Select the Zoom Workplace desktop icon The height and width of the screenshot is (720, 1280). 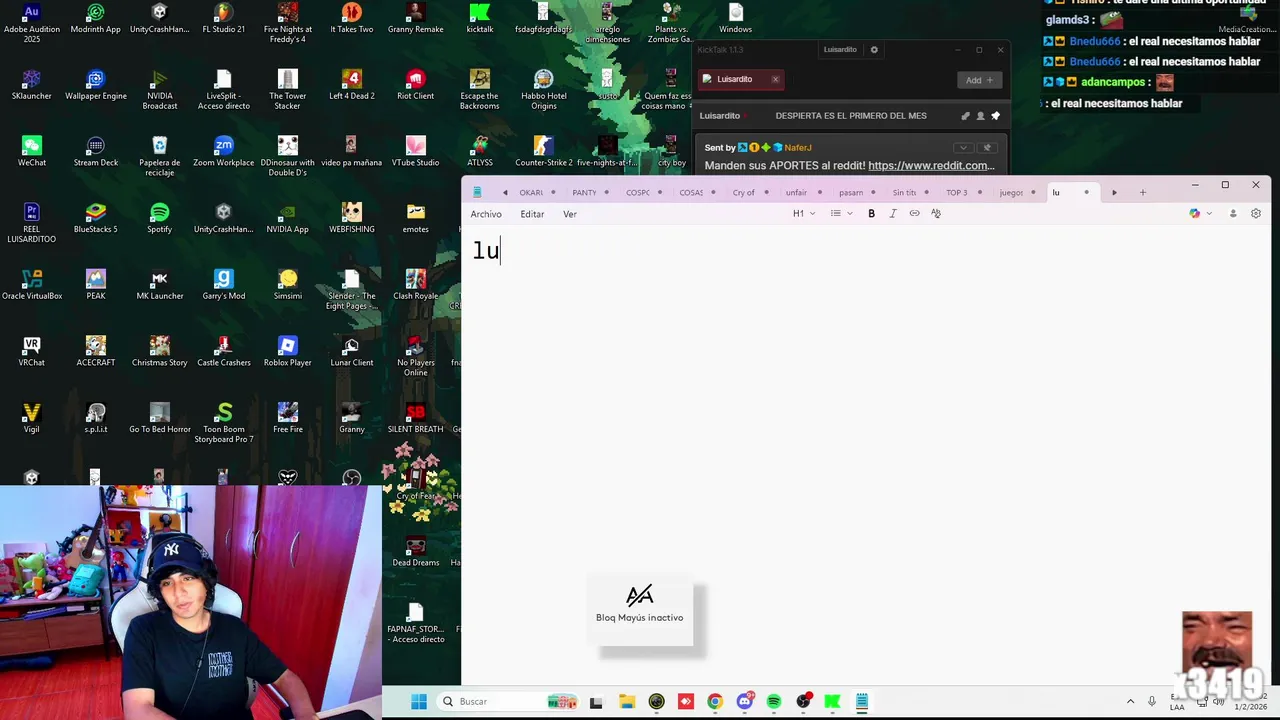pos(224,152)
